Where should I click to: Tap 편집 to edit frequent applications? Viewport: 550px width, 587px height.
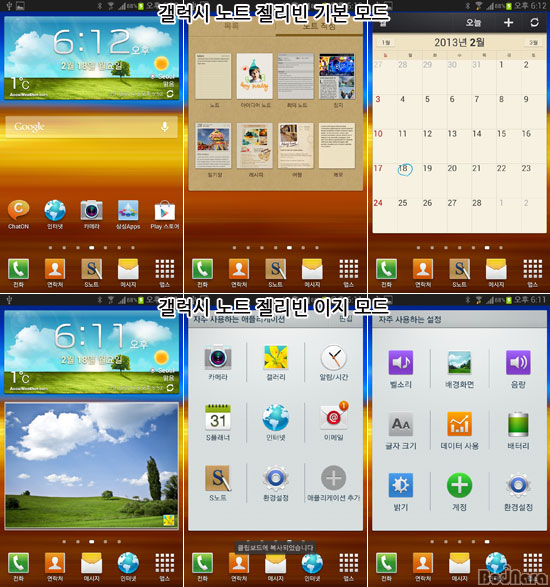(x=346, y=319)
